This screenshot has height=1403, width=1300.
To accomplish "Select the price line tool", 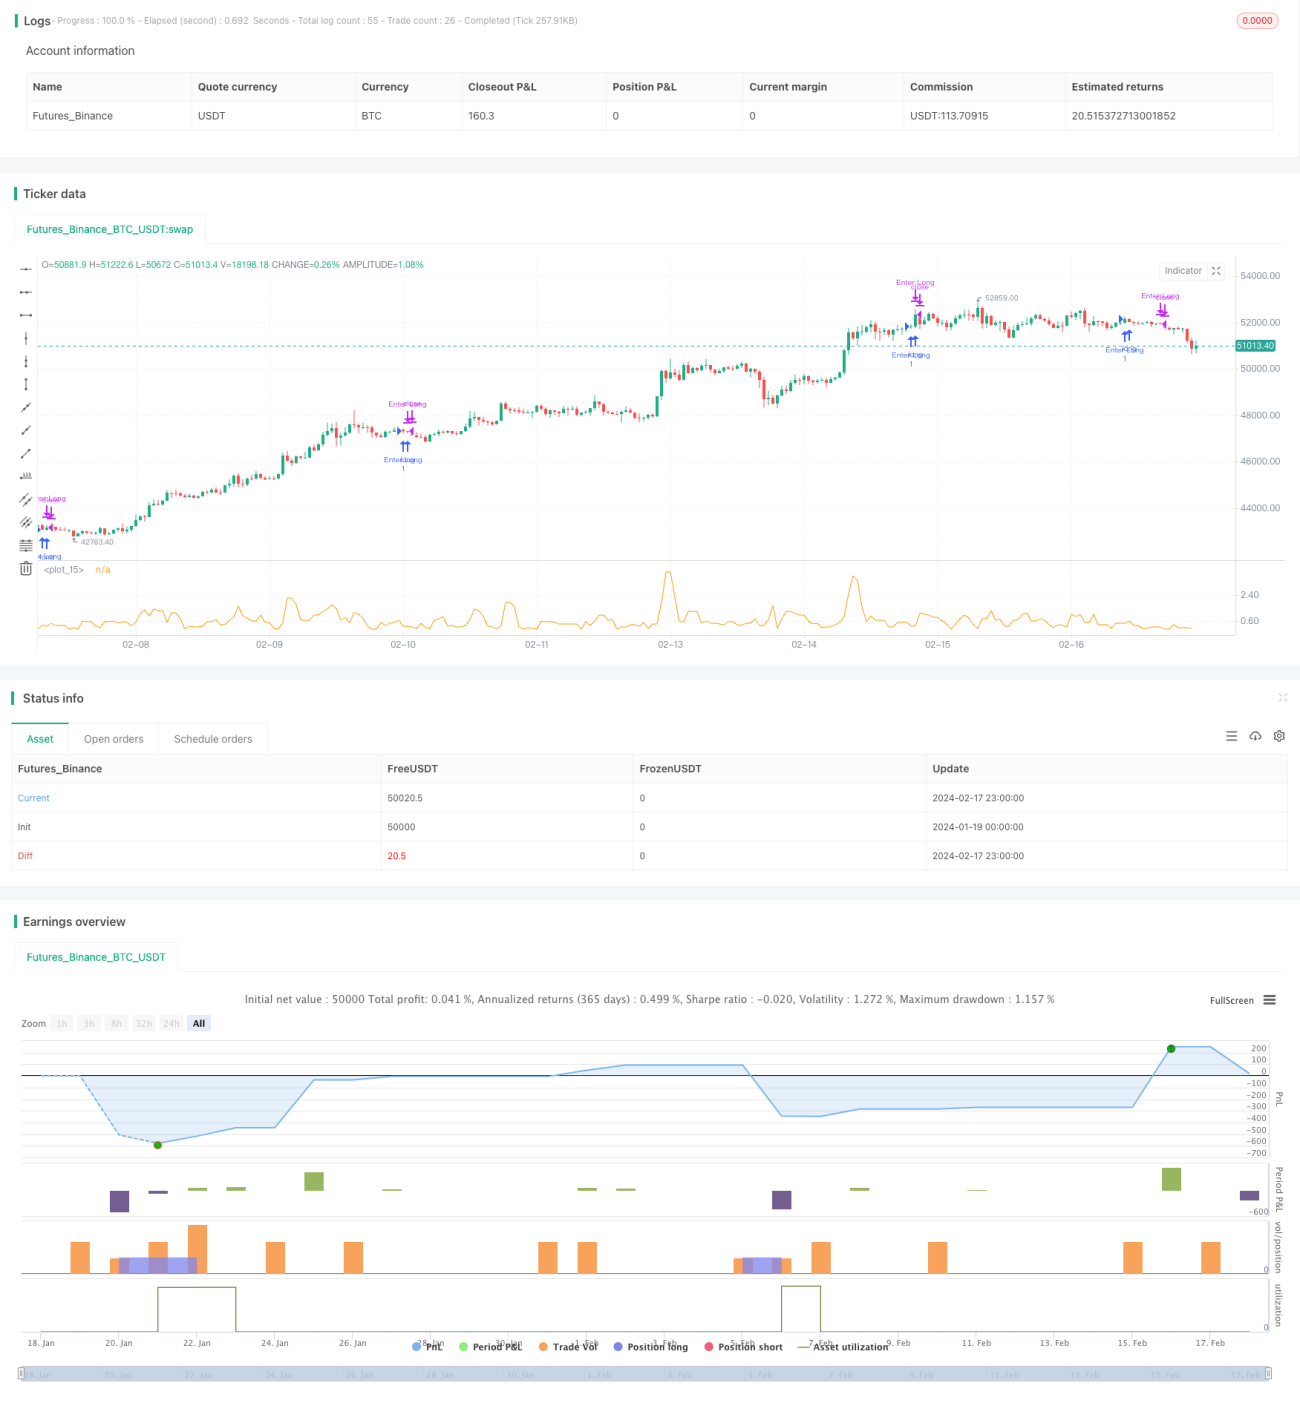I will click(26, 476).
